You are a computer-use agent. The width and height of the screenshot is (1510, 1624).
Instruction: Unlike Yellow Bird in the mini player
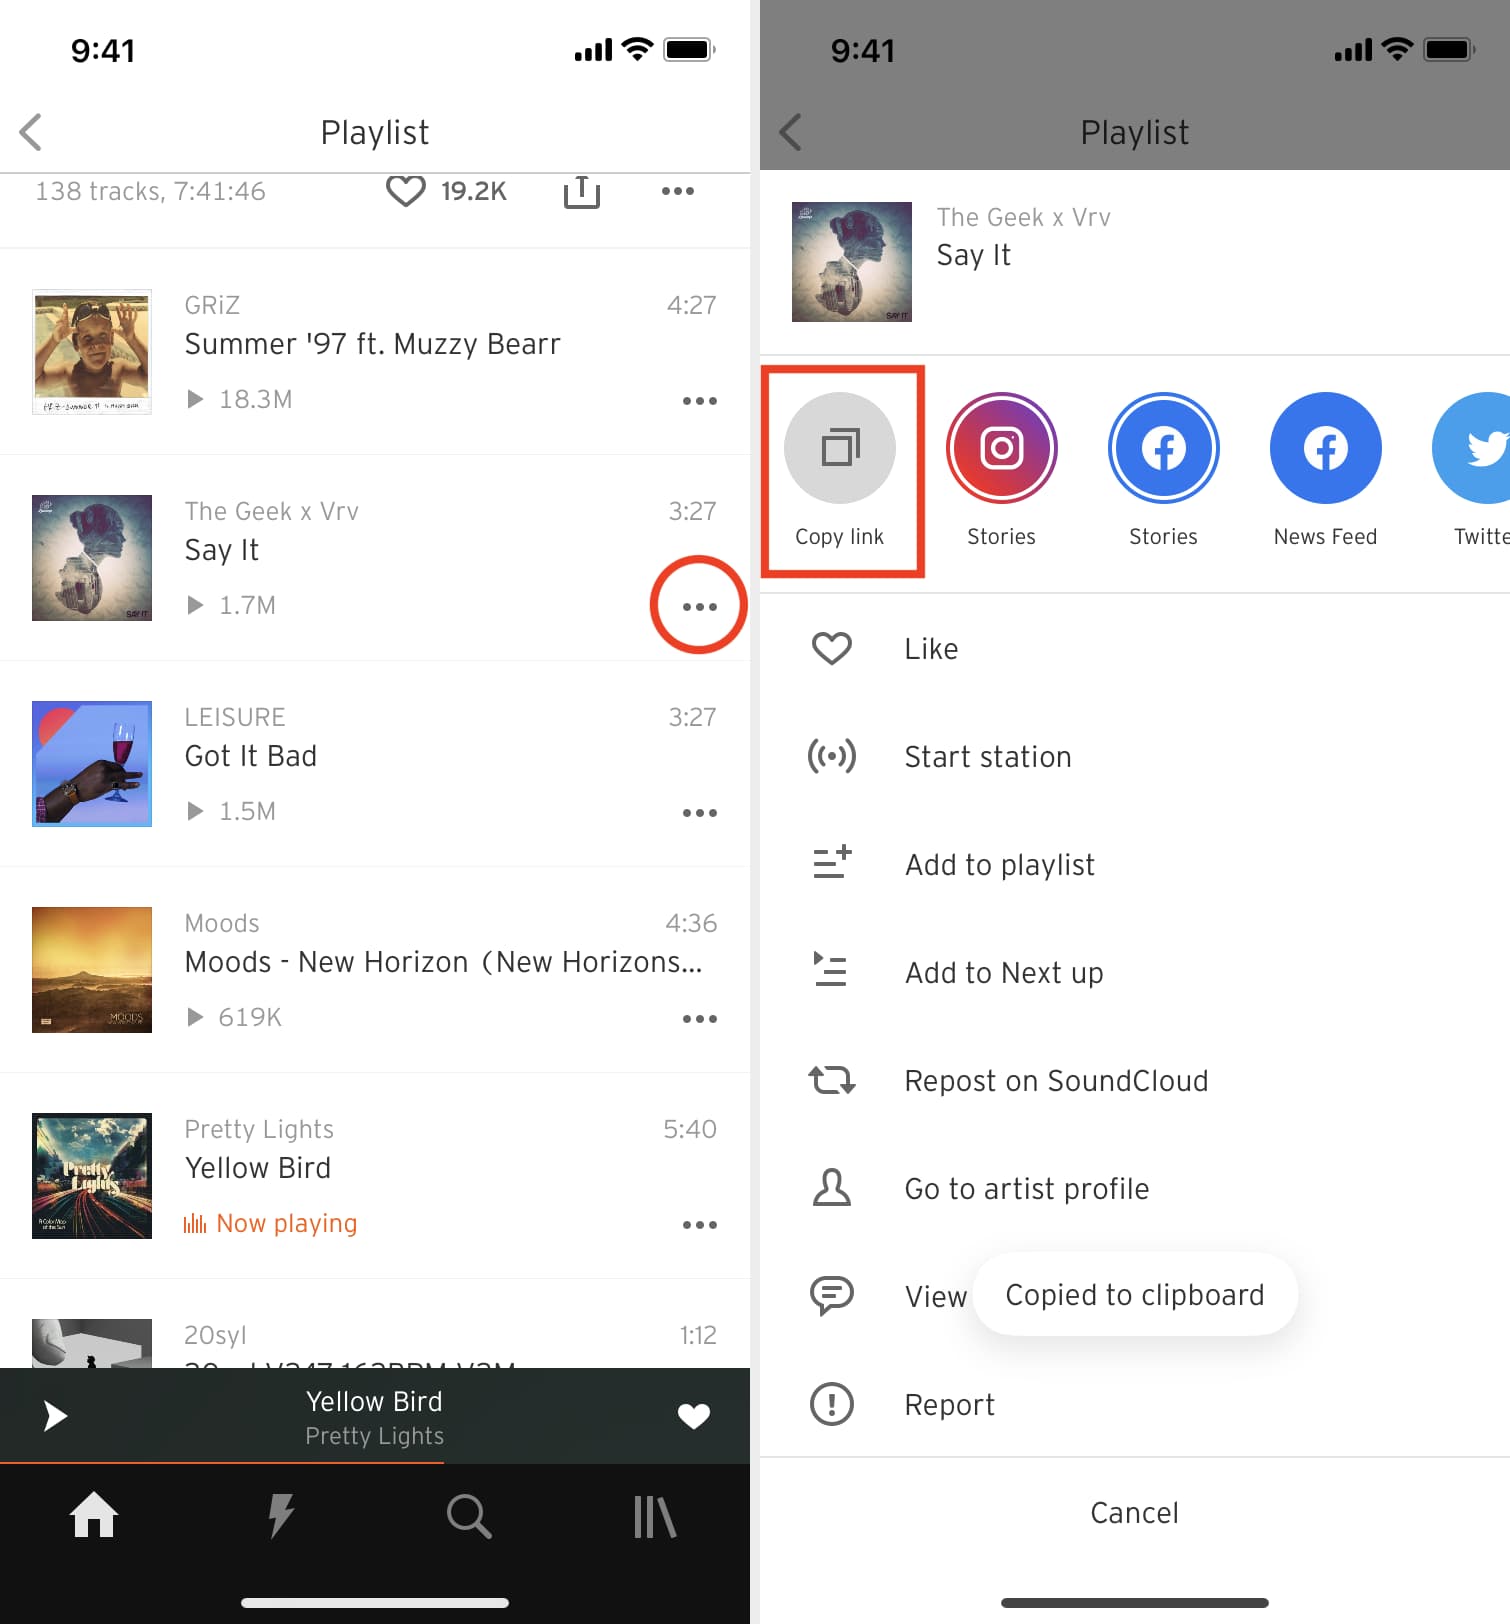[x=693, y=1416]
